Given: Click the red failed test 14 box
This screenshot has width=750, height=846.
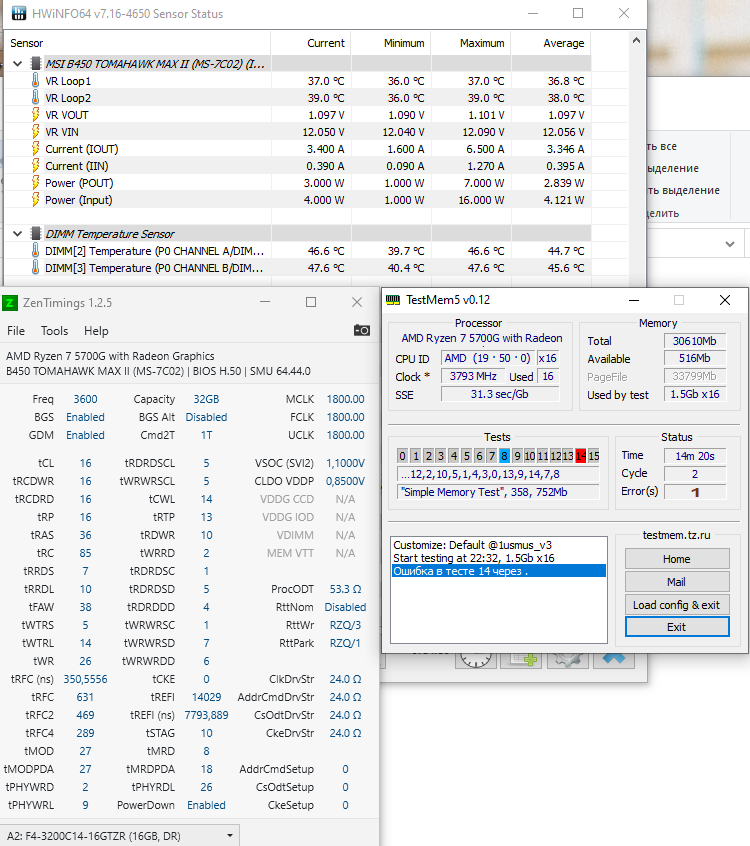Looking at the screenshot, I should pos(581,456).
